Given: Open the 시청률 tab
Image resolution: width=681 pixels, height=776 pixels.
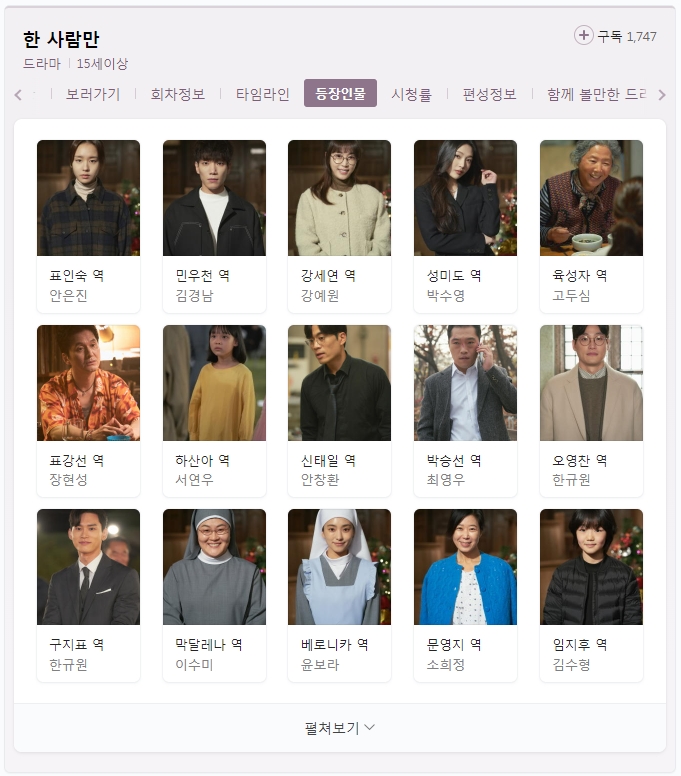Looking at the screenshot, I should (411, 94).
